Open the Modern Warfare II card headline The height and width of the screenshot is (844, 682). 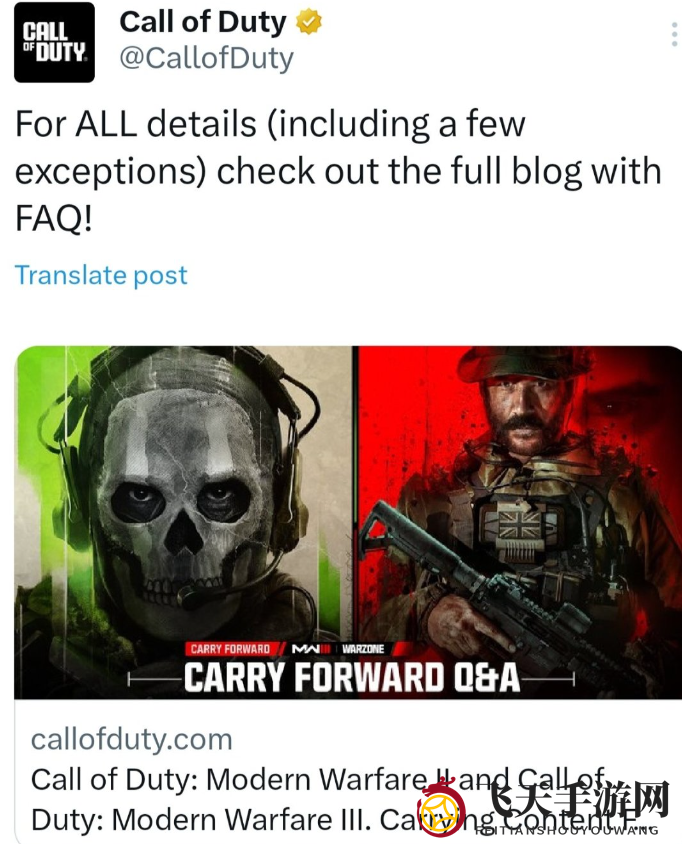[x=318, y=779]
